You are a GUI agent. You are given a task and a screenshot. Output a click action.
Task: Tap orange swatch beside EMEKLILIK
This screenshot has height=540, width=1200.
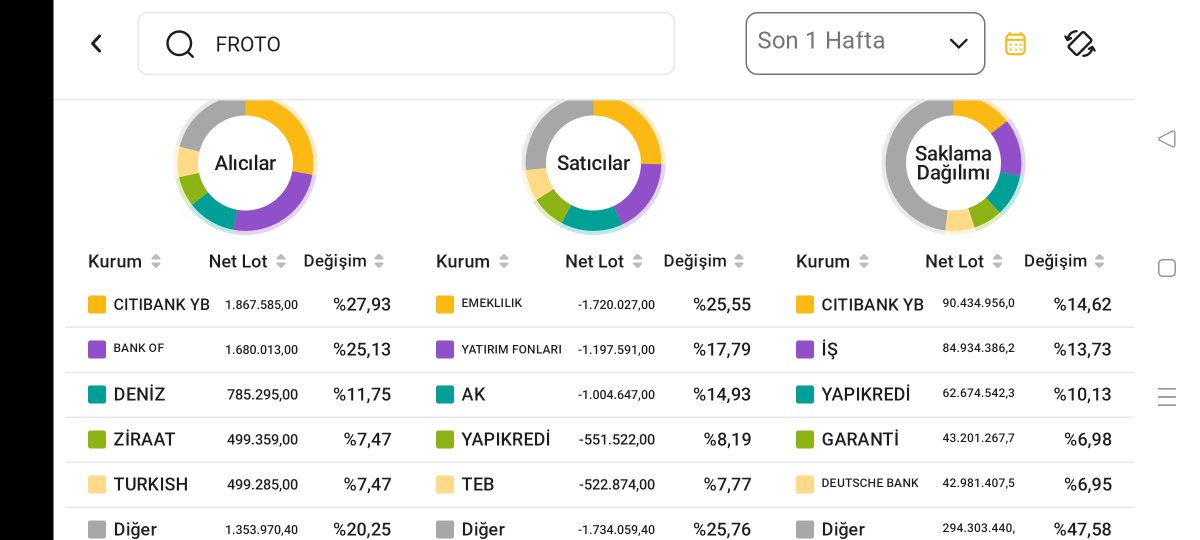tap(445, 304)
